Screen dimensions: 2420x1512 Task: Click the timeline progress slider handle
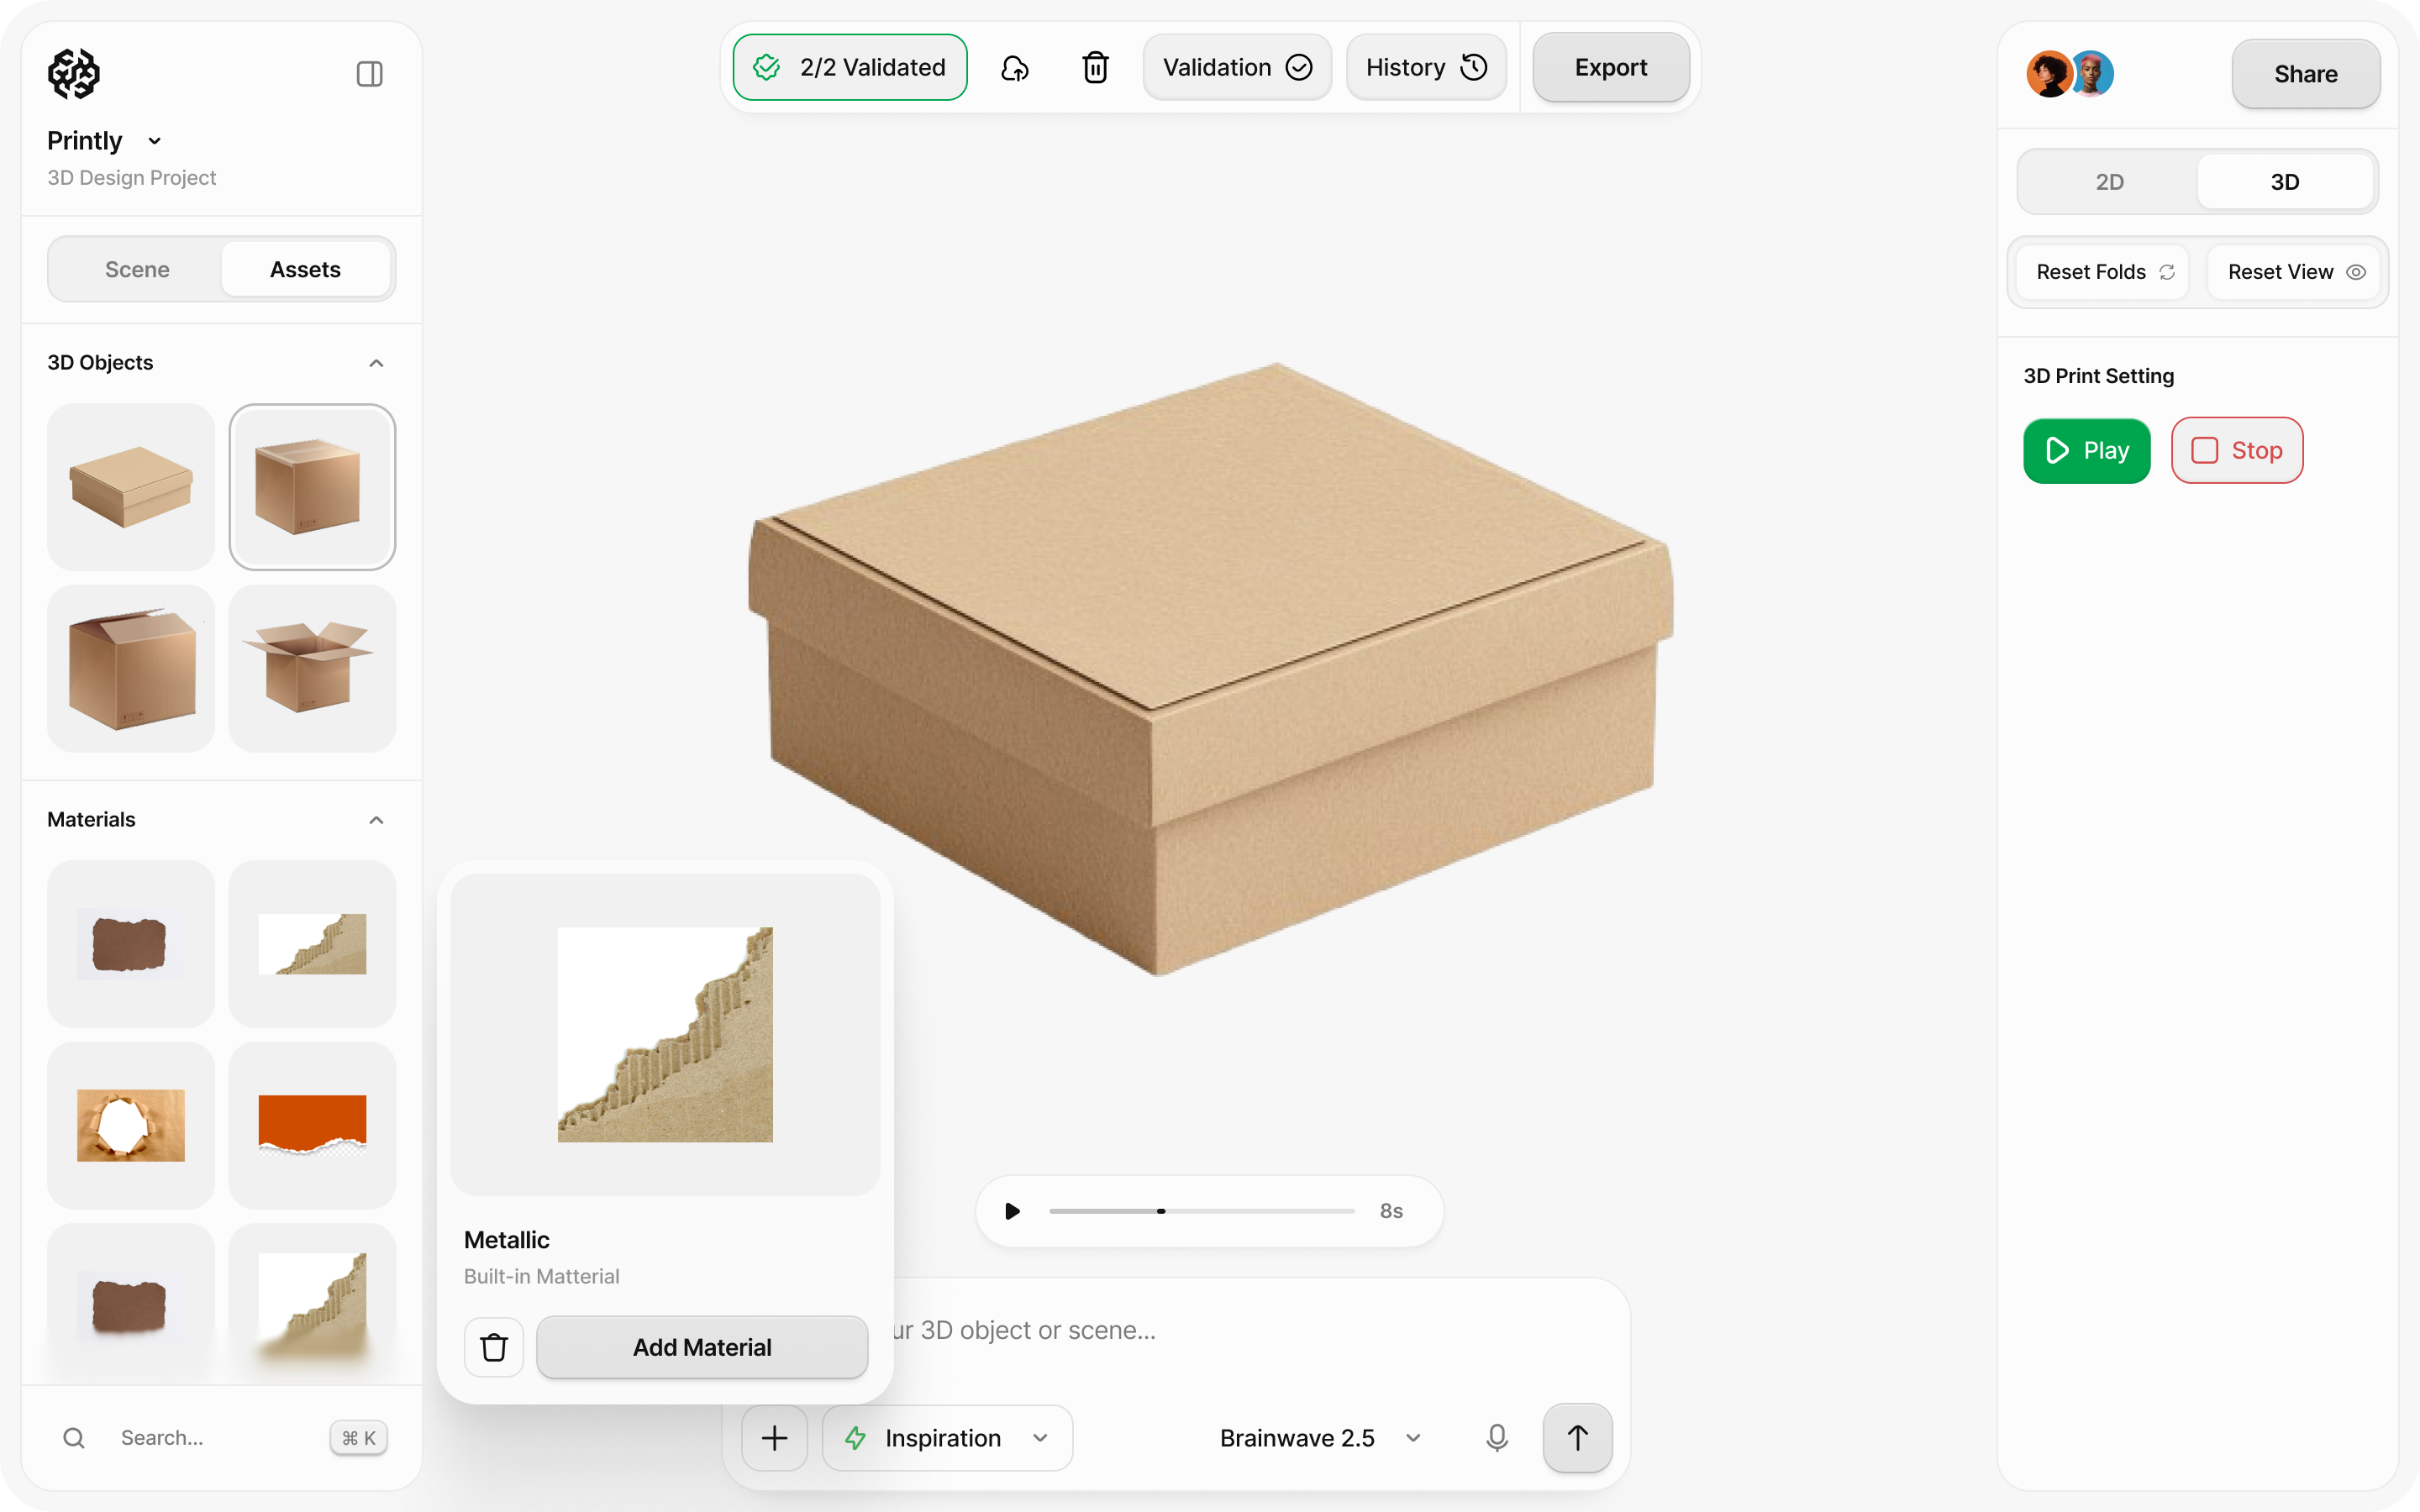coord(1161,1211)
